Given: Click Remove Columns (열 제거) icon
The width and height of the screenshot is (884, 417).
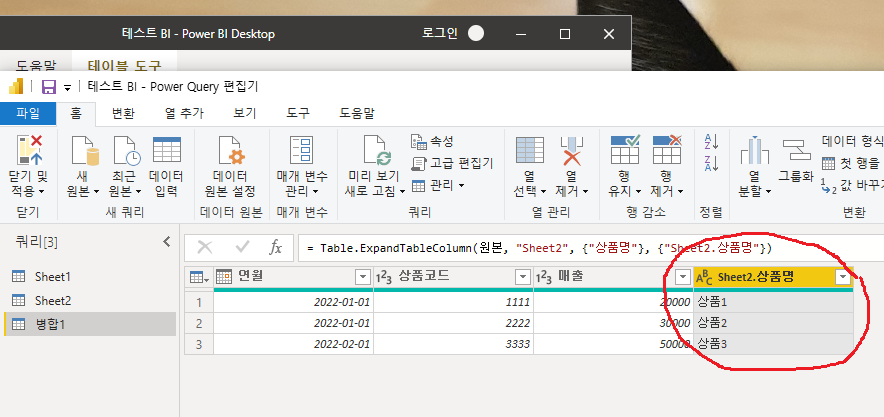Looking at the screenshot, I should click(572, 152).
